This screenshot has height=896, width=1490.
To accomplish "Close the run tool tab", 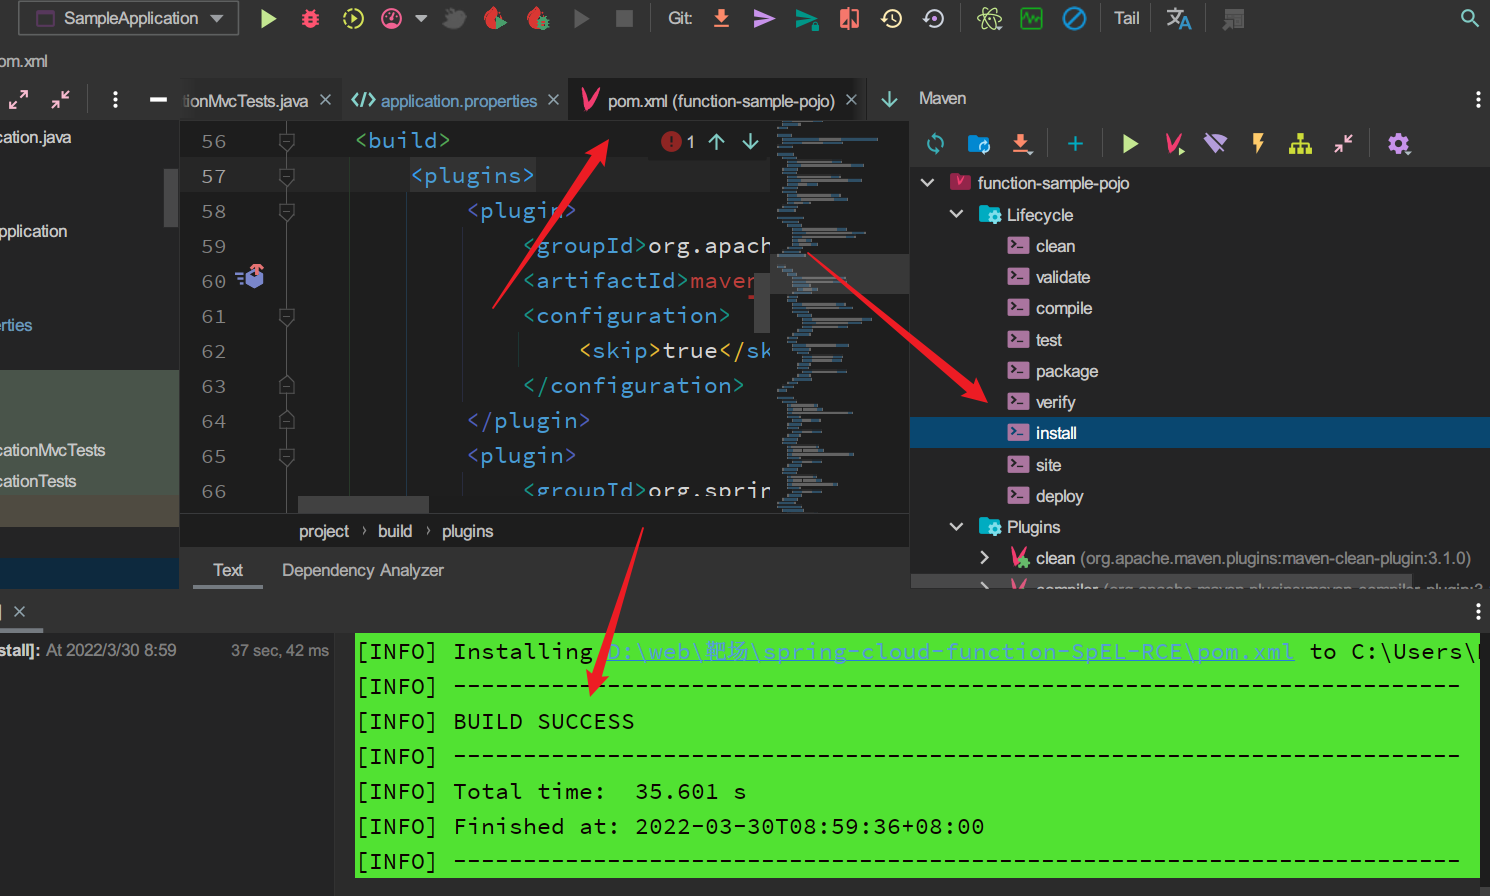I will 19,611.
